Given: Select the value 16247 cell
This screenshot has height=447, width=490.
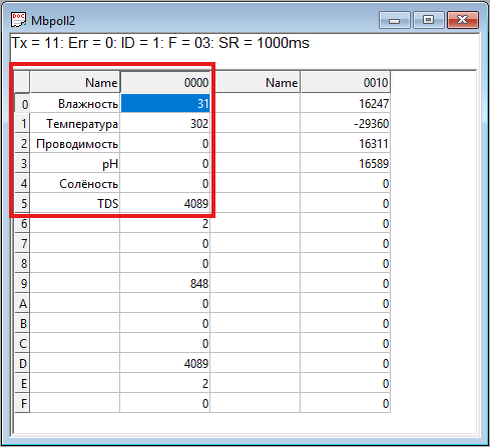Looking at the screenshot, I should coord(345,103).
